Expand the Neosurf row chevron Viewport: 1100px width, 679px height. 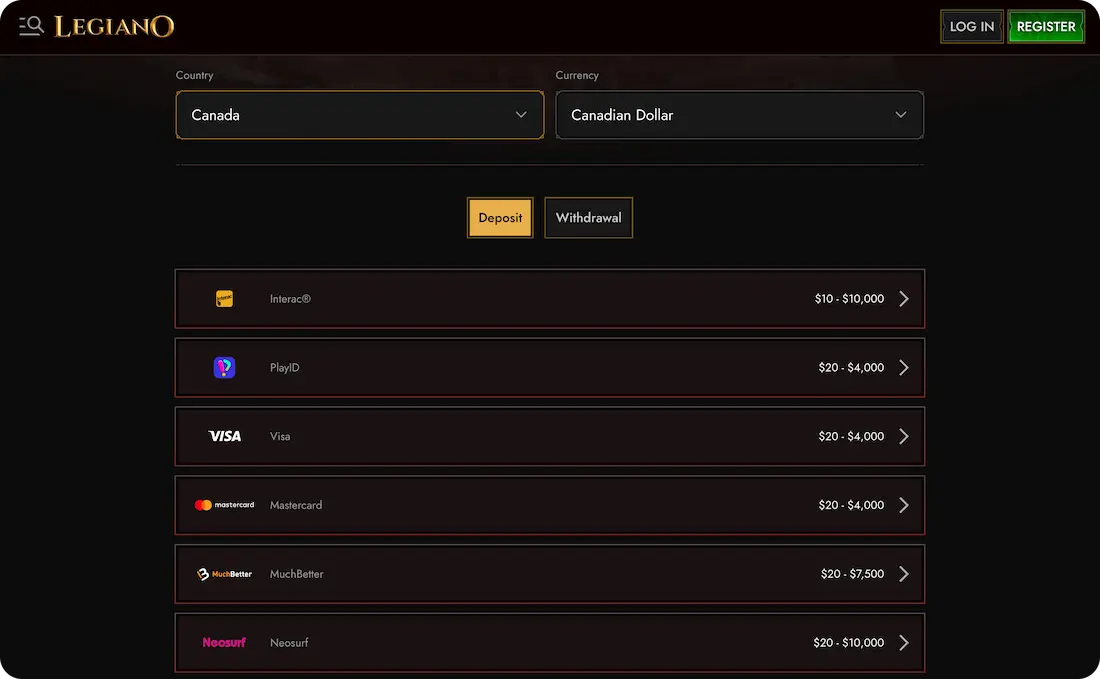click(904, 642)
